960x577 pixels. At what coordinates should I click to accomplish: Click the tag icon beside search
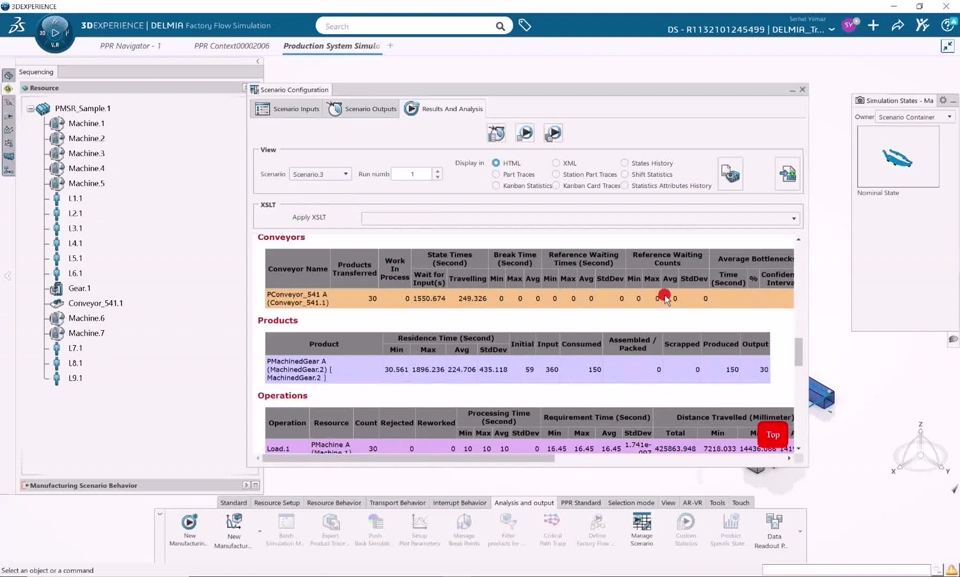(525, 25)
